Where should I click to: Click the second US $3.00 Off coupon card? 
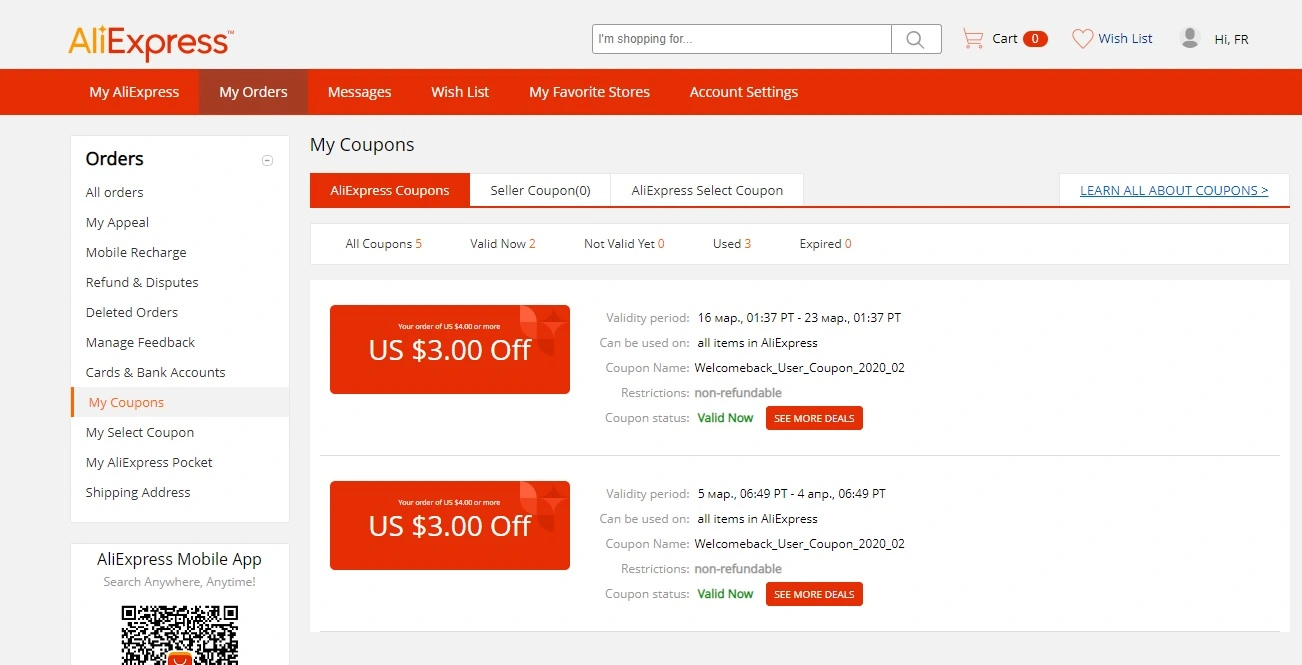(450, 525)
